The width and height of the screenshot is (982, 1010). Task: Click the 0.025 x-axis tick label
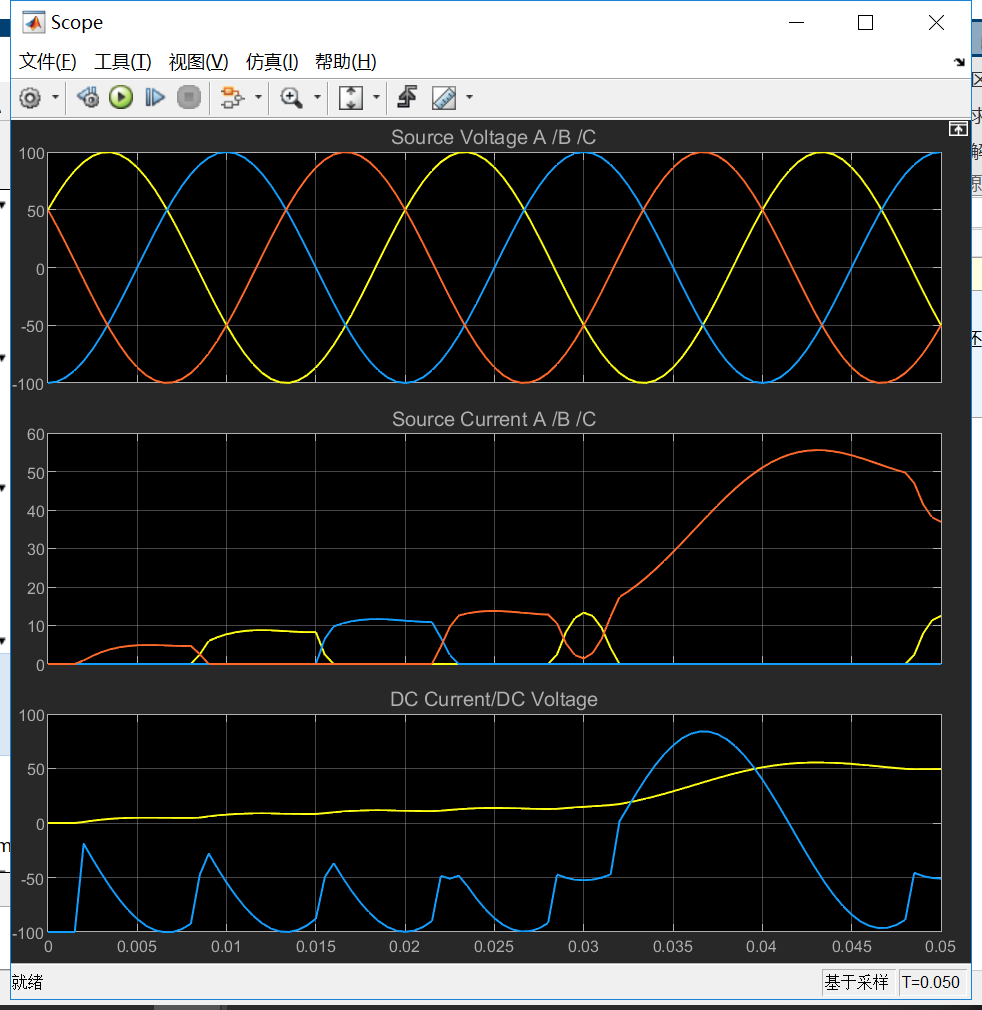[x=494, y=947]
